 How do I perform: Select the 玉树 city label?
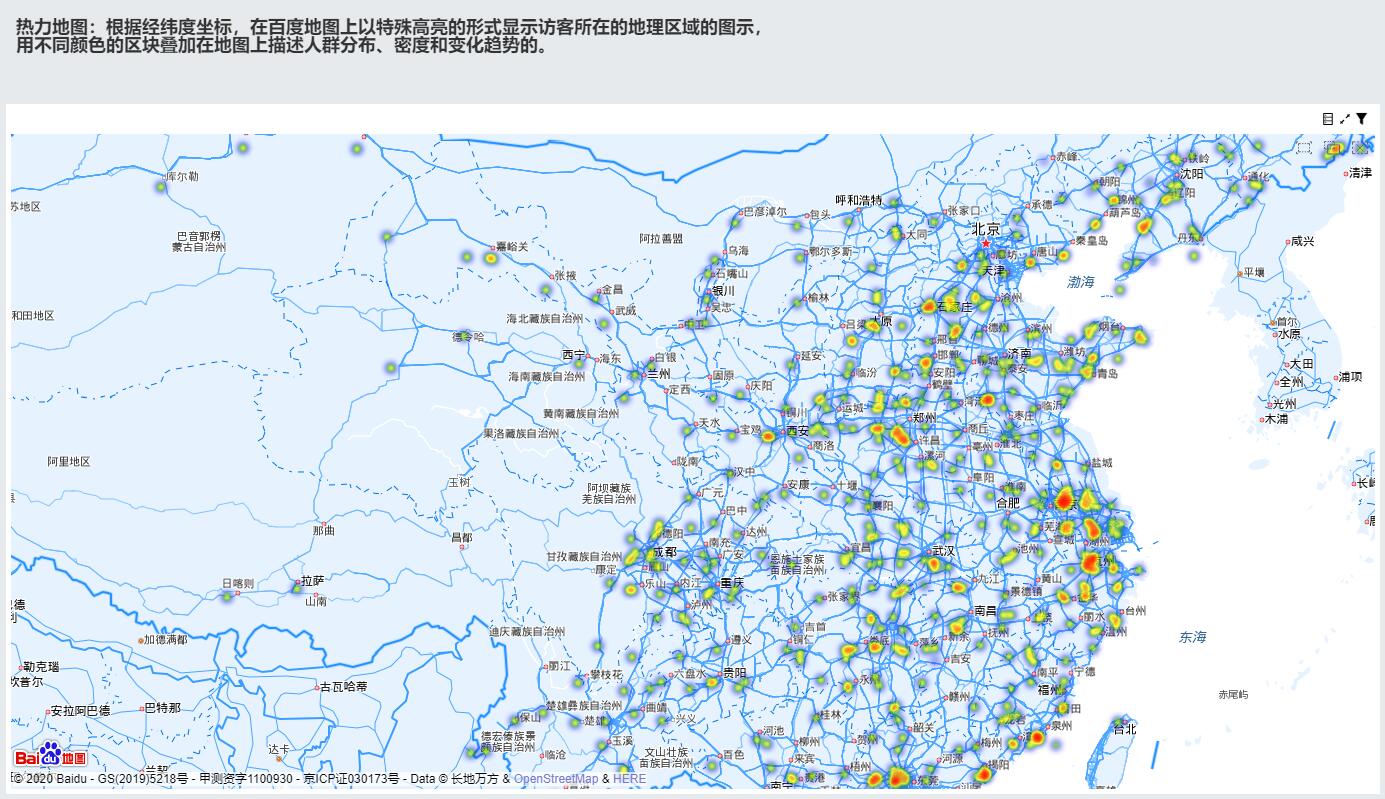(x=459, y=482)
